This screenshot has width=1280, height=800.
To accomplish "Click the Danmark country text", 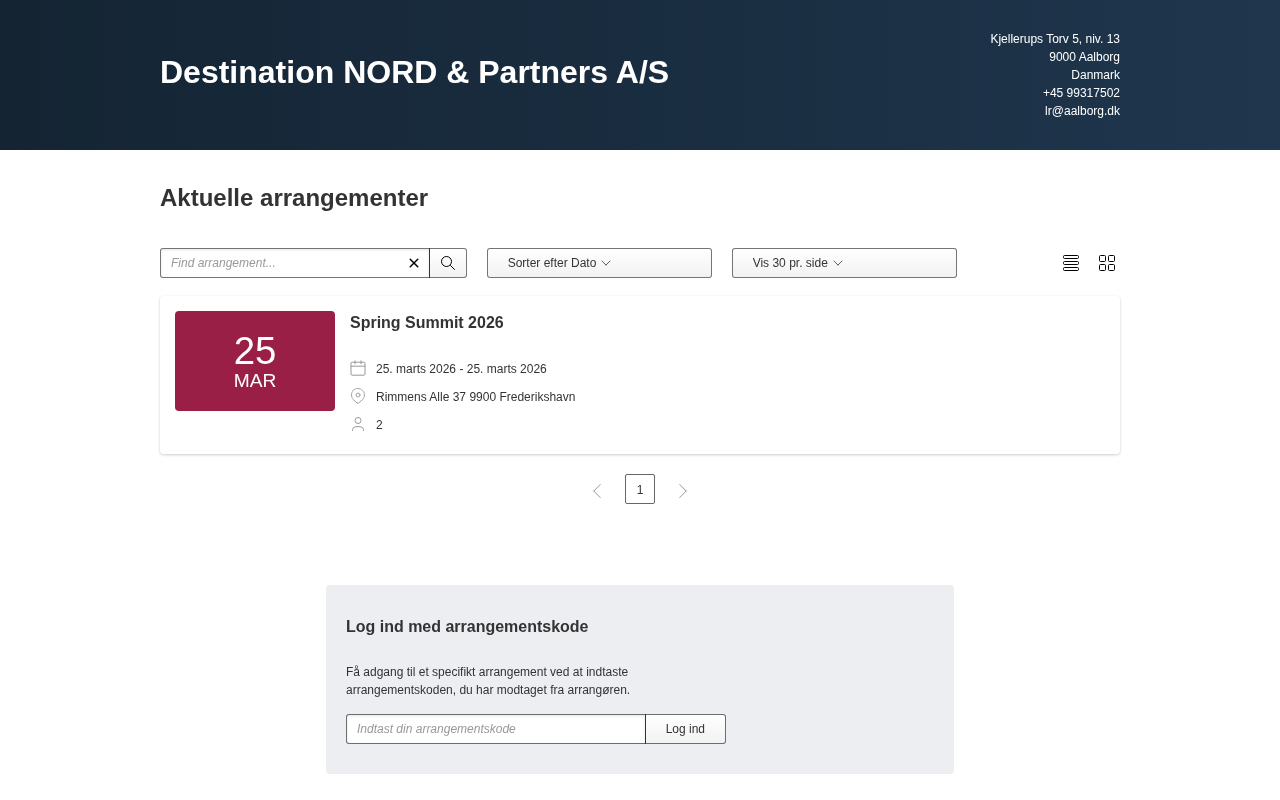I will 1095,75.
